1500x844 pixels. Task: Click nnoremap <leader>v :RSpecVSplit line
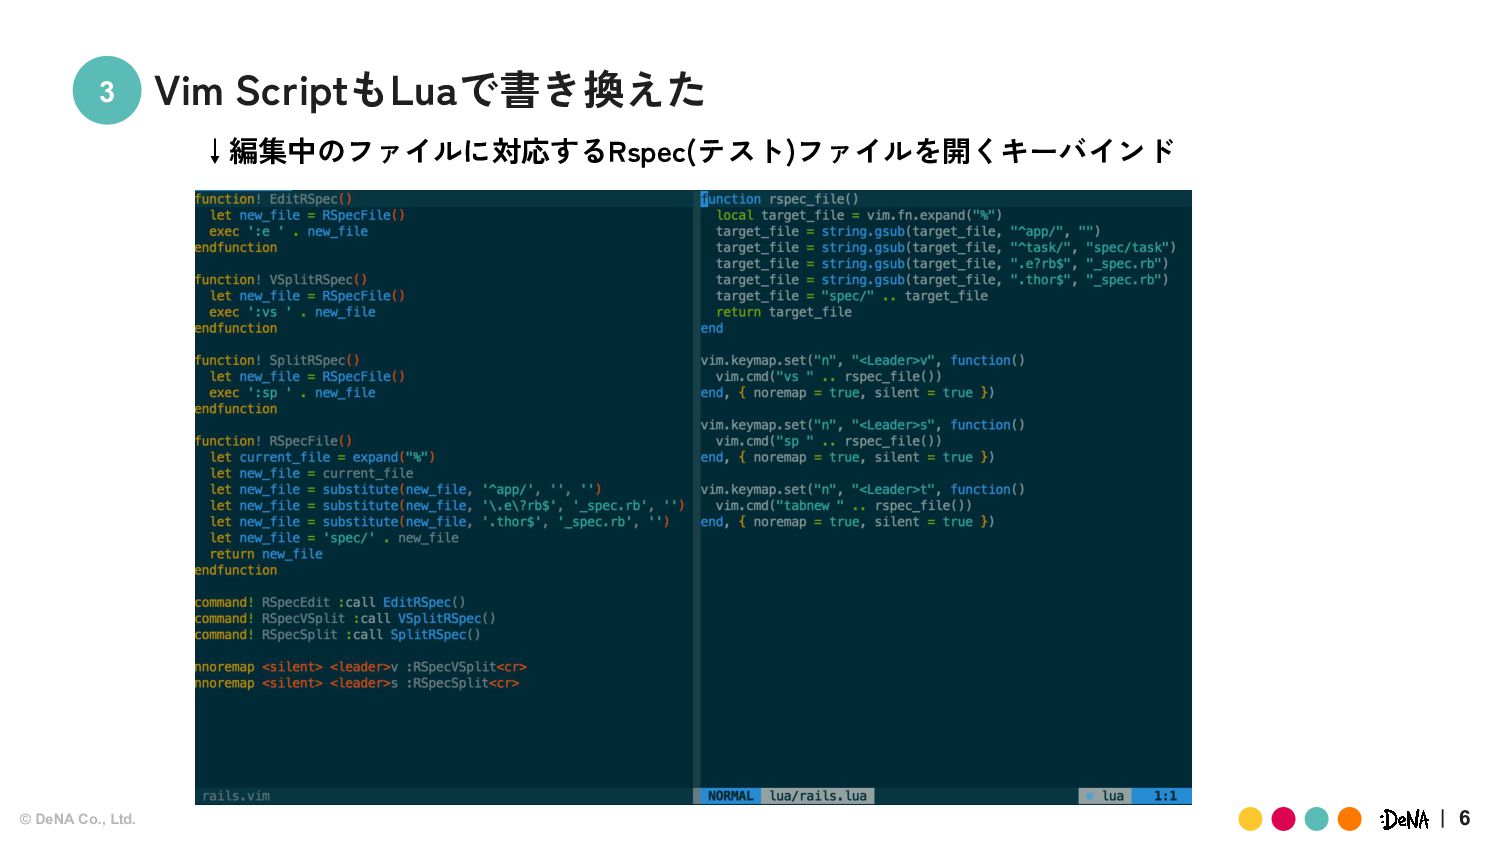(x=360, y=667)
